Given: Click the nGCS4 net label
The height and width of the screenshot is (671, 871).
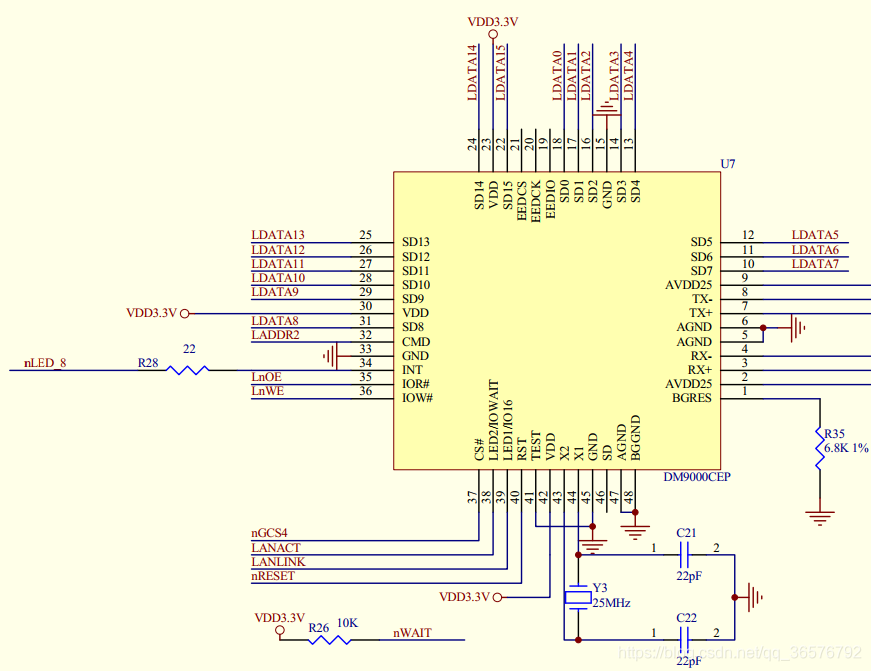Looking at the screenshot, I should tap(269, 533).
